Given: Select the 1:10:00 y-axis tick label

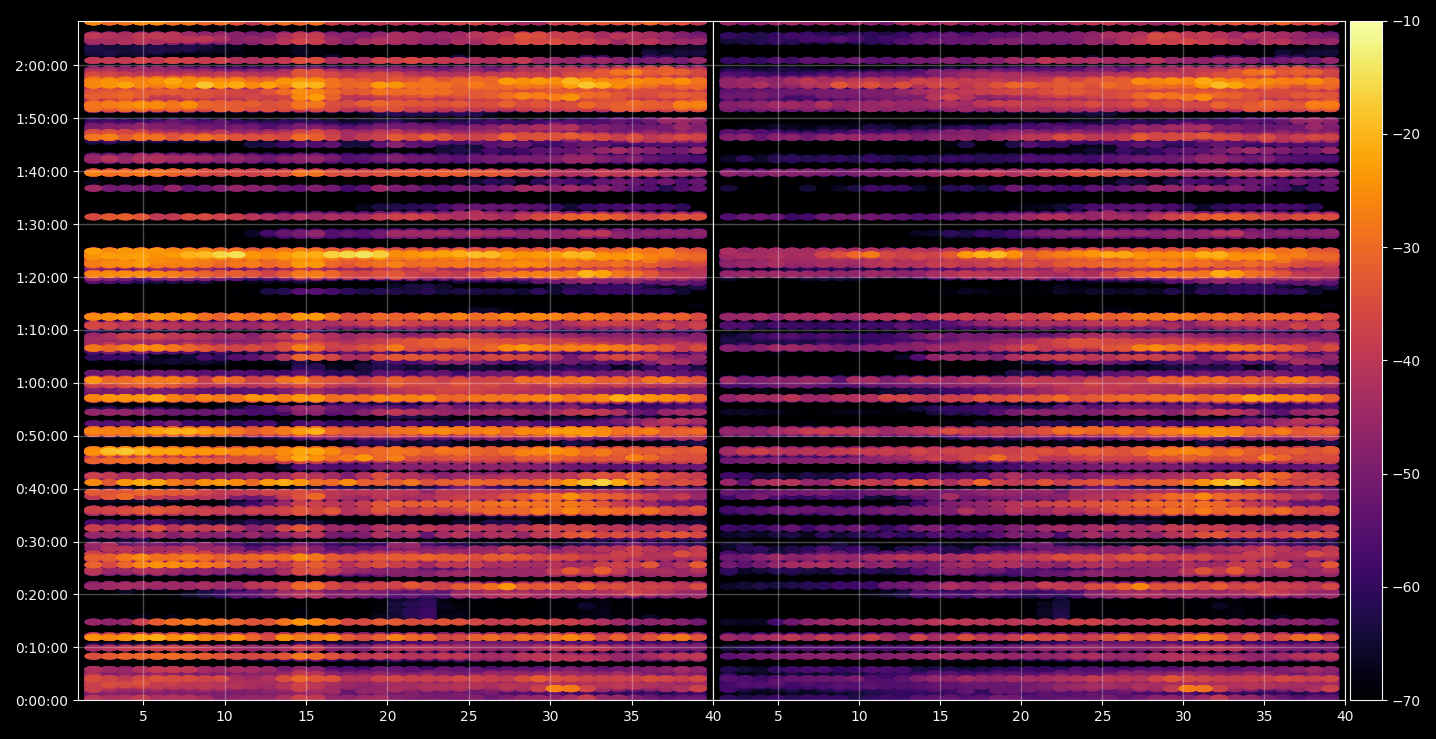Looking at the screenshot, I should [x=41, y=330].
